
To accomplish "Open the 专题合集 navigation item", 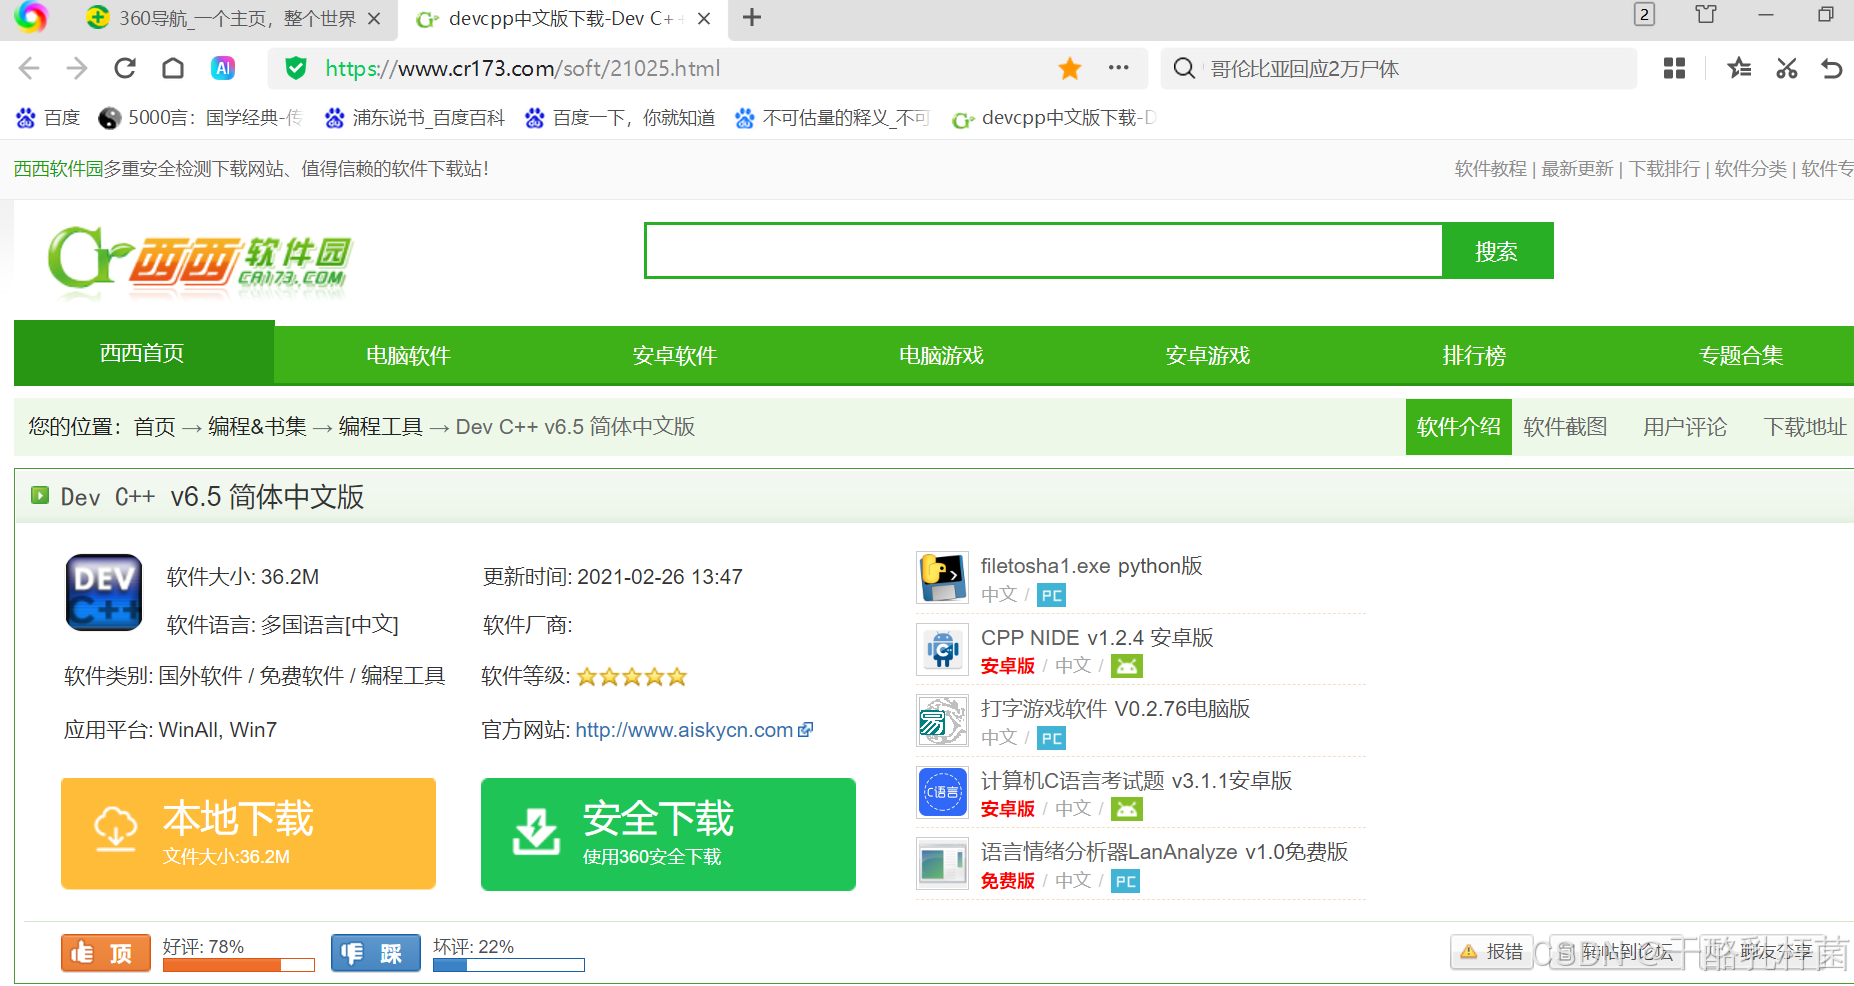I will coord(1741,356).
